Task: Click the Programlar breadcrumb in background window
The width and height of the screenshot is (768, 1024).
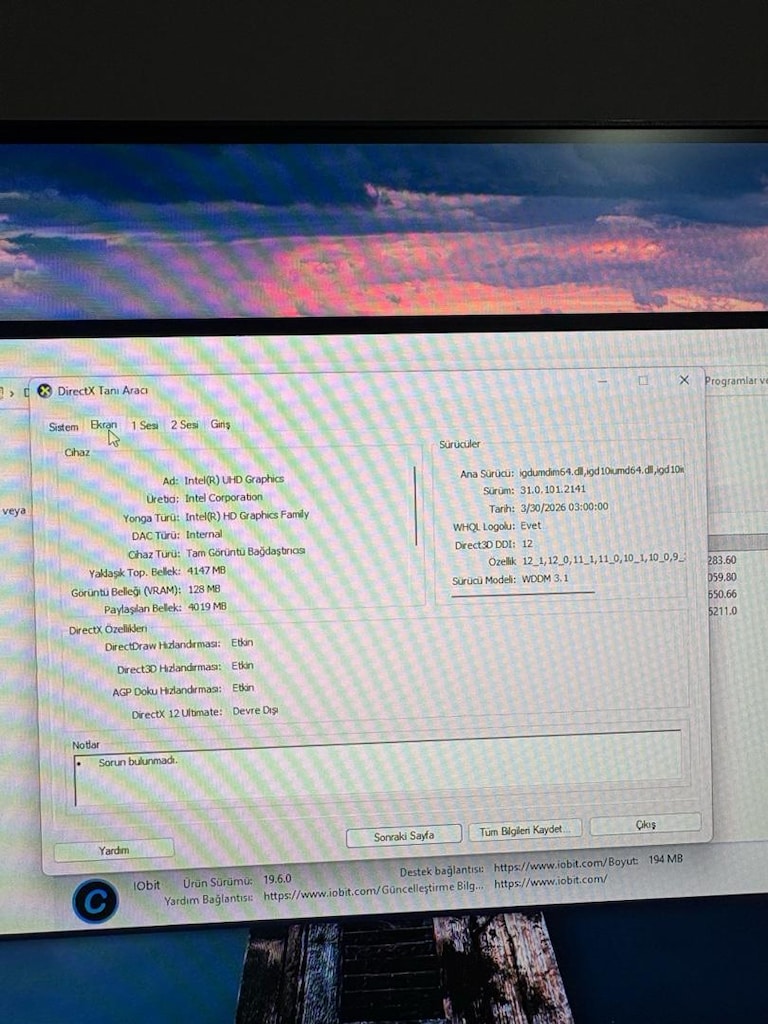Action: point(735,381)
